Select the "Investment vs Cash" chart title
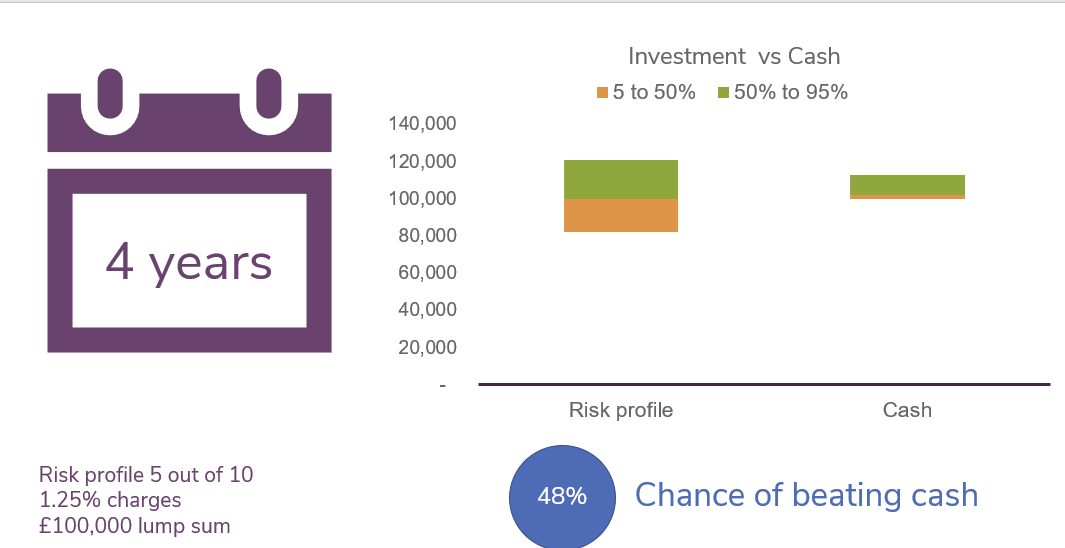This screenshot has height=548, width=1065. [x=734, y=56]
